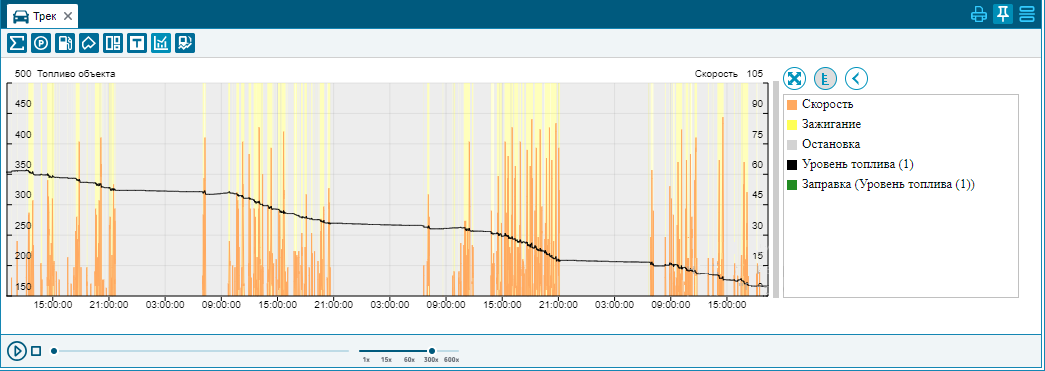Select the highlighted chart graph icon
The width and height of the screenshot is (1045, 371).
[161, 43]
